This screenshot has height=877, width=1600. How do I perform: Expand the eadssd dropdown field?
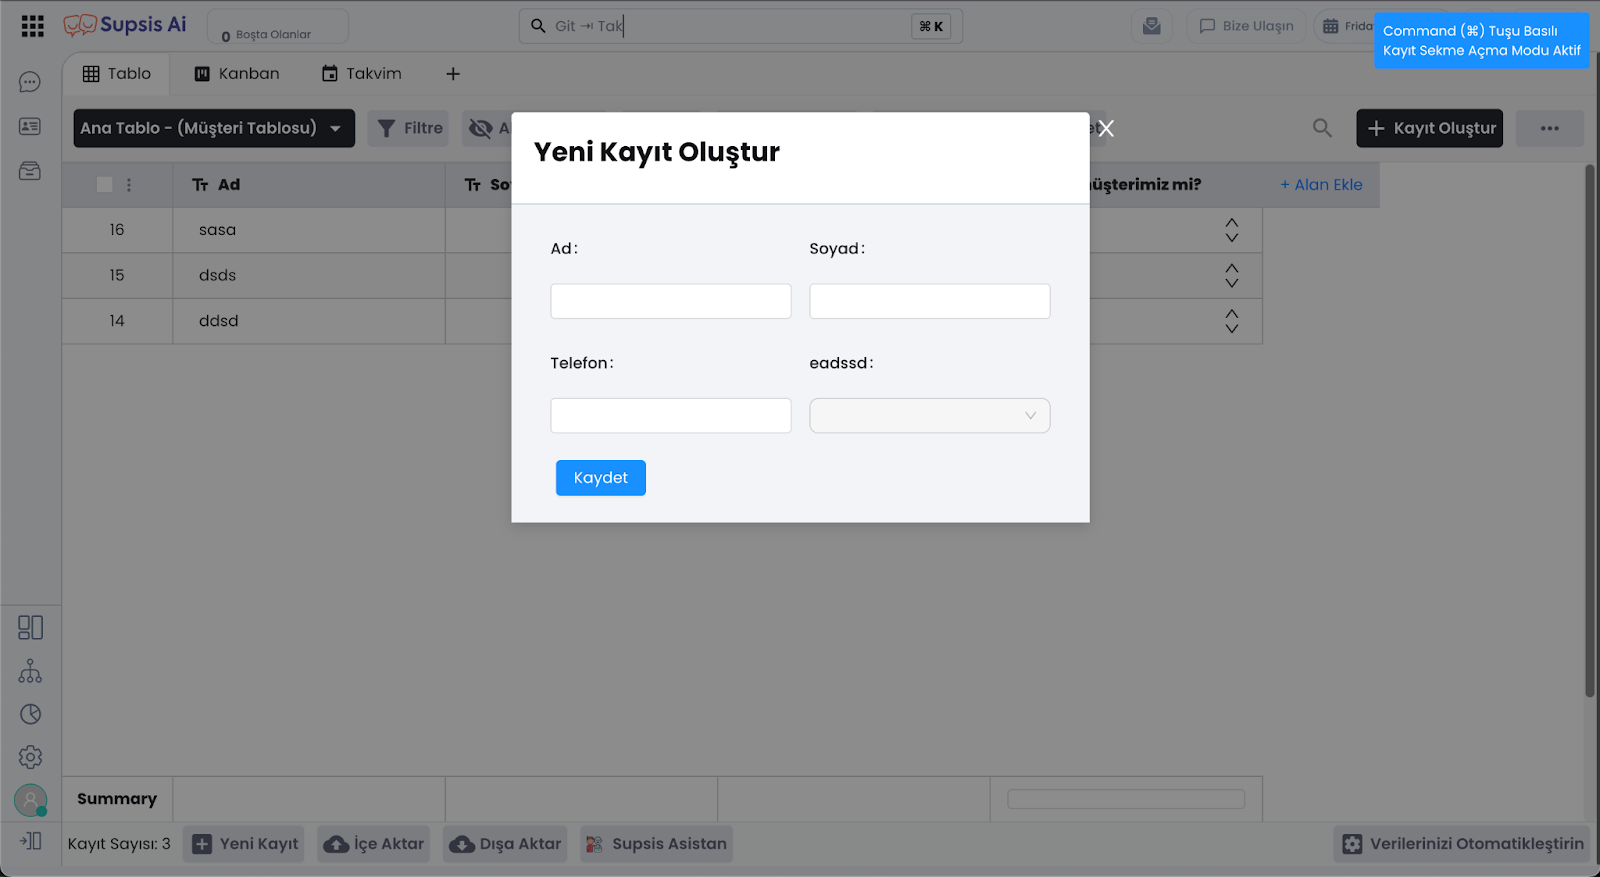[x=929, y=416]
